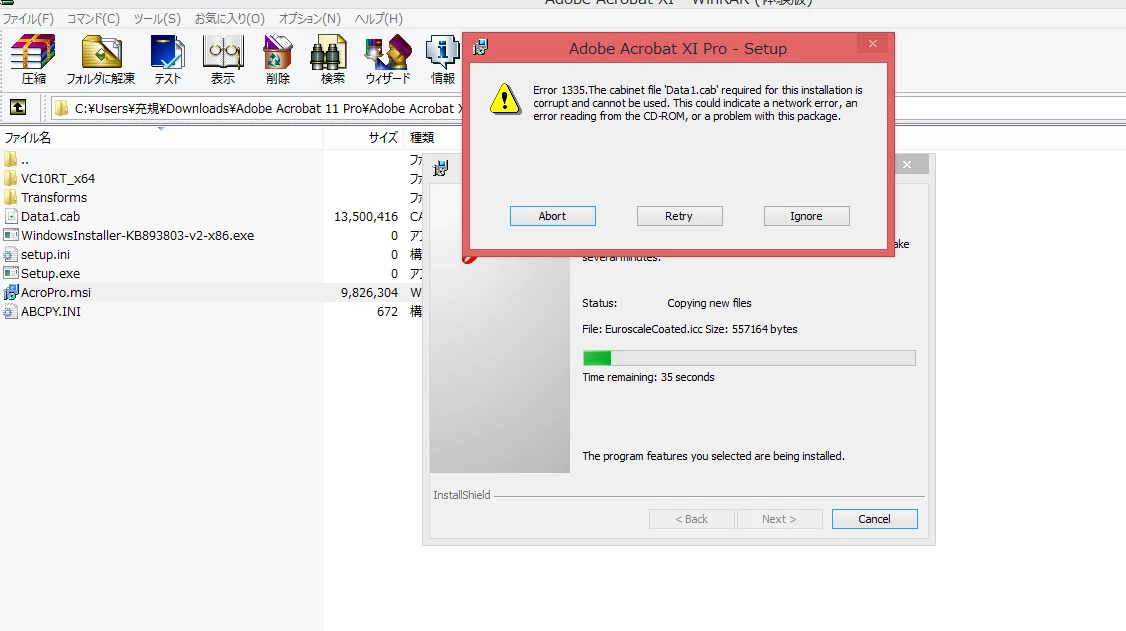The width and height of the screenshot is (1126, 631).
Task: Click the InstallShield label
Action: [462, 495]
